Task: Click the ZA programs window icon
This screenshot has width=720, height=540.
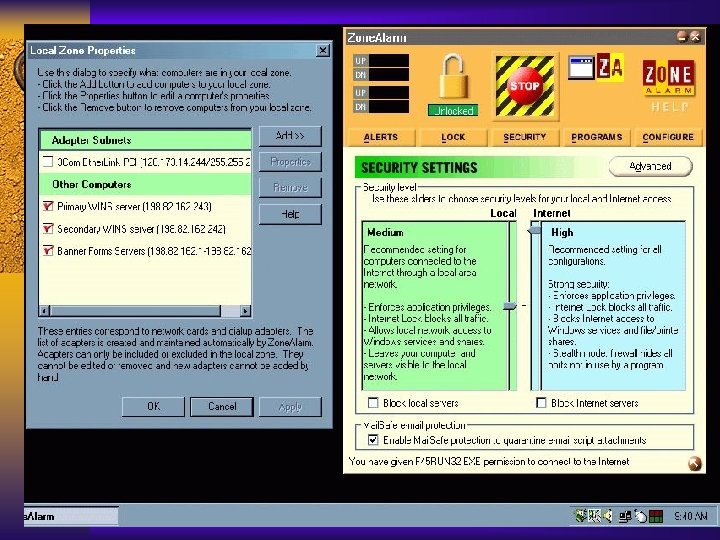Action: tap(596, 68)
